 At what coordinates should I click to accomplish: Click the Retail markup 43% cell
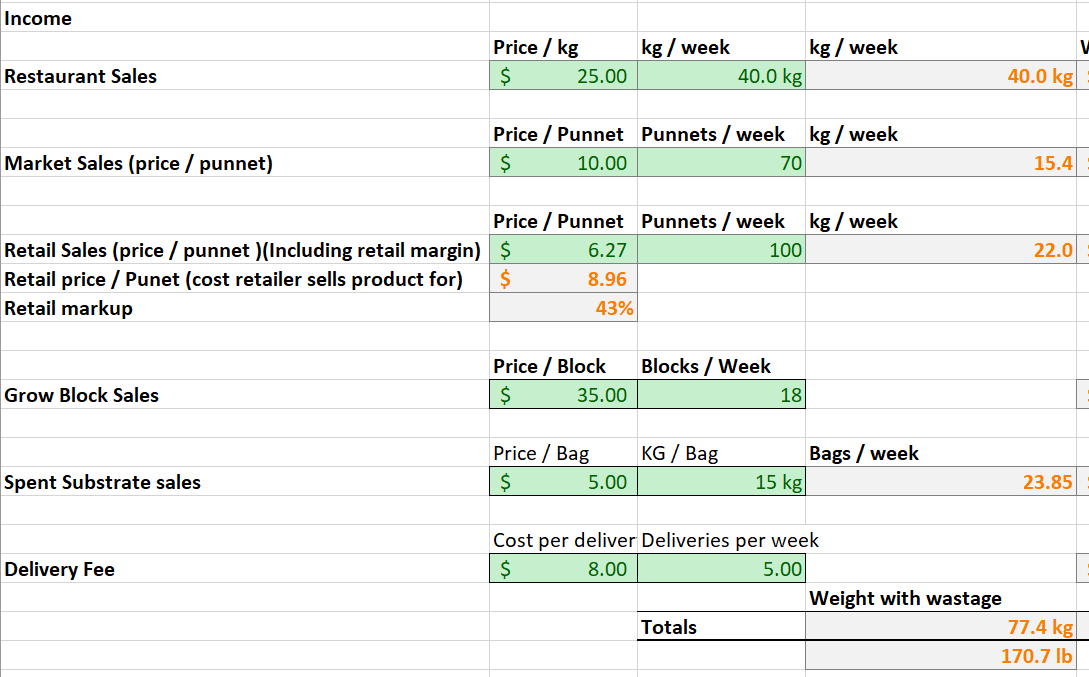563,308
